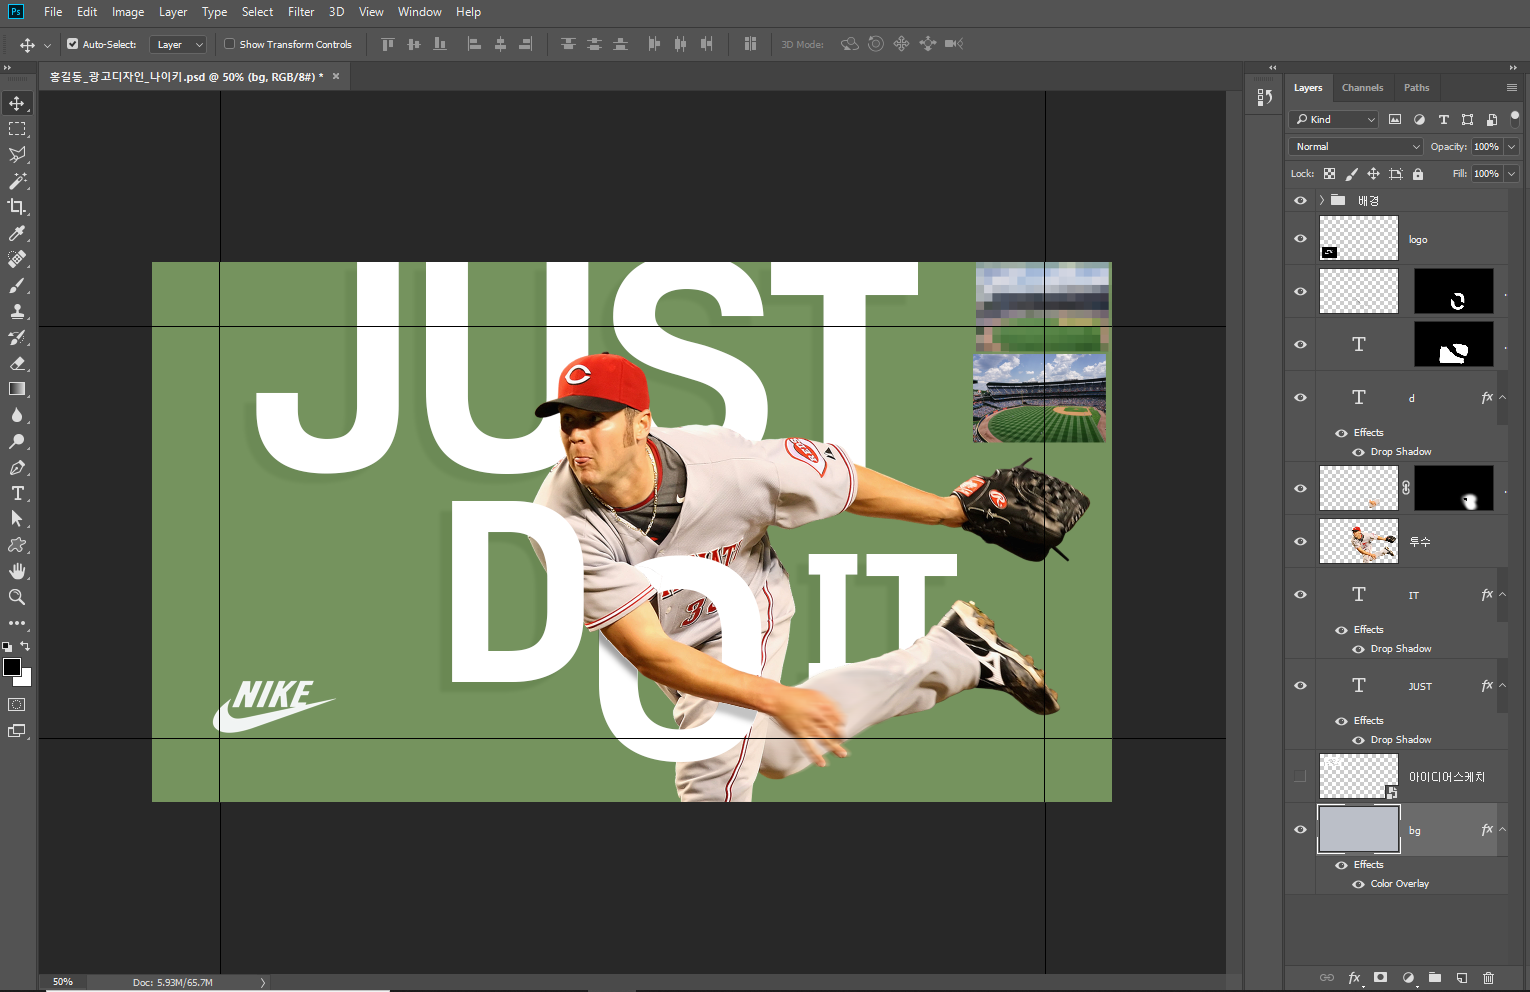Select the Polygonal Lasso tool
Image resolution: width=1530 pixels, height=992 pixels.
[17, 155]
